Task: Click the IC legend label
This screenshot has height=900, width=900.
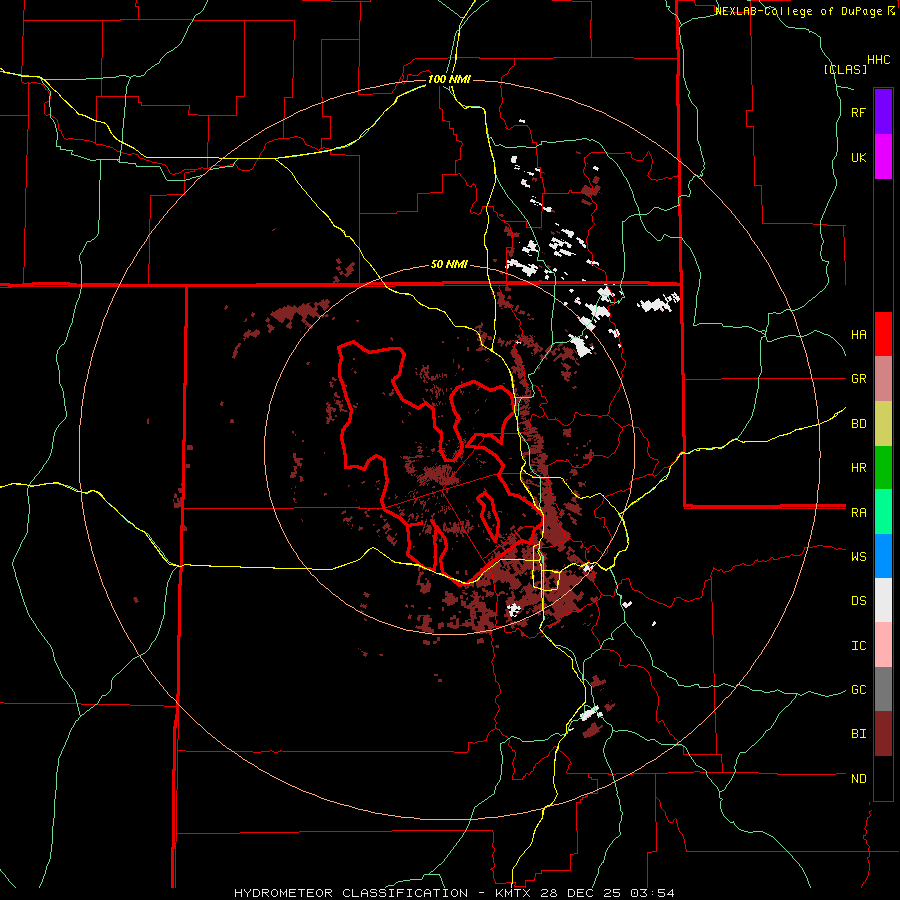Action: coord(858,646)
